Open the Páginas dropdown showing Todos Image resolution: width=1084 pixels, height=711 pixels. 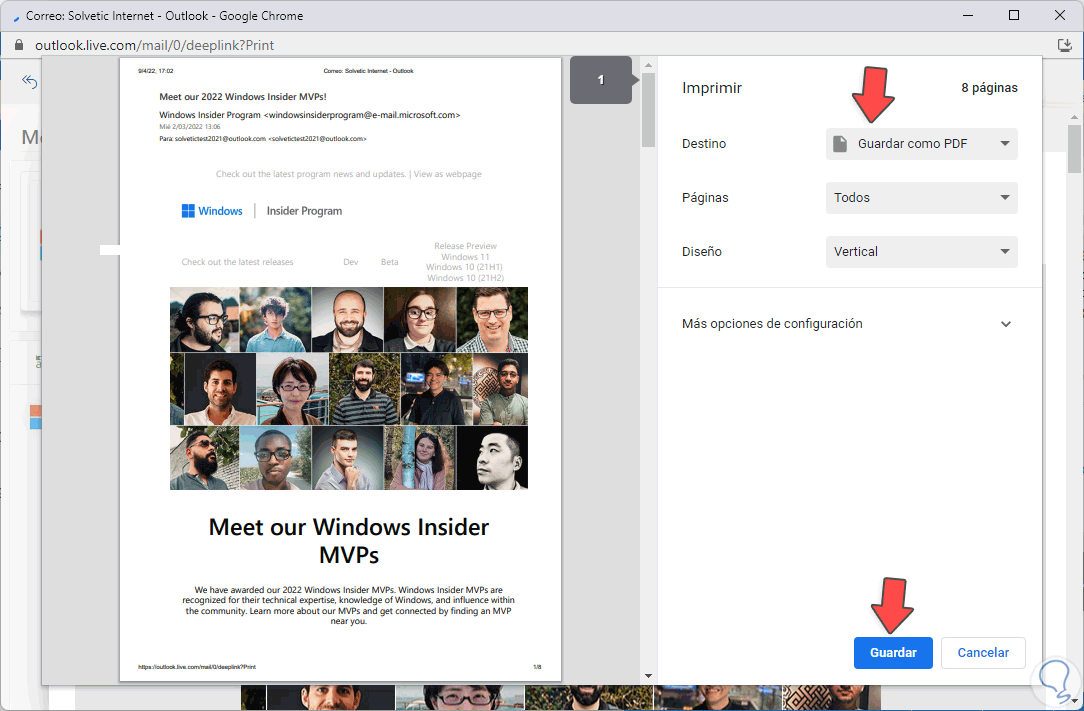click(921, 197)
